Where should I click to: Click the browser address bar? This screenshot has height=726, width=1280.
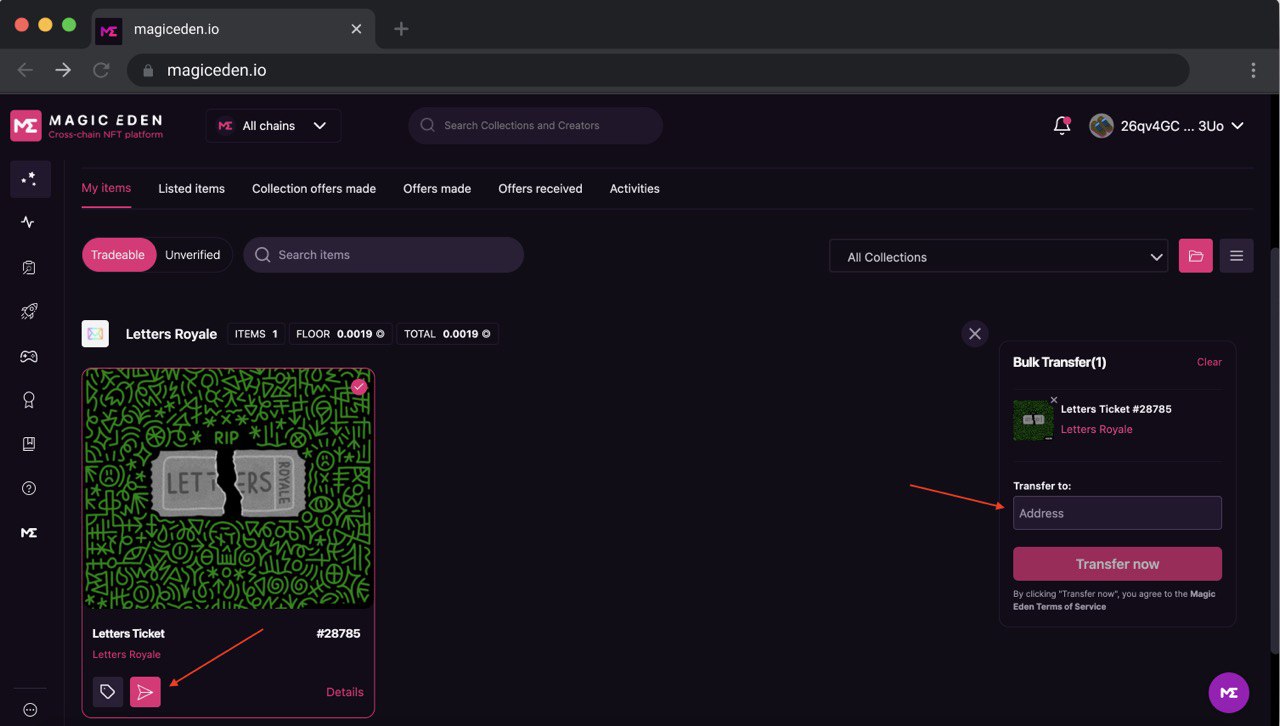tap(658, 70)
